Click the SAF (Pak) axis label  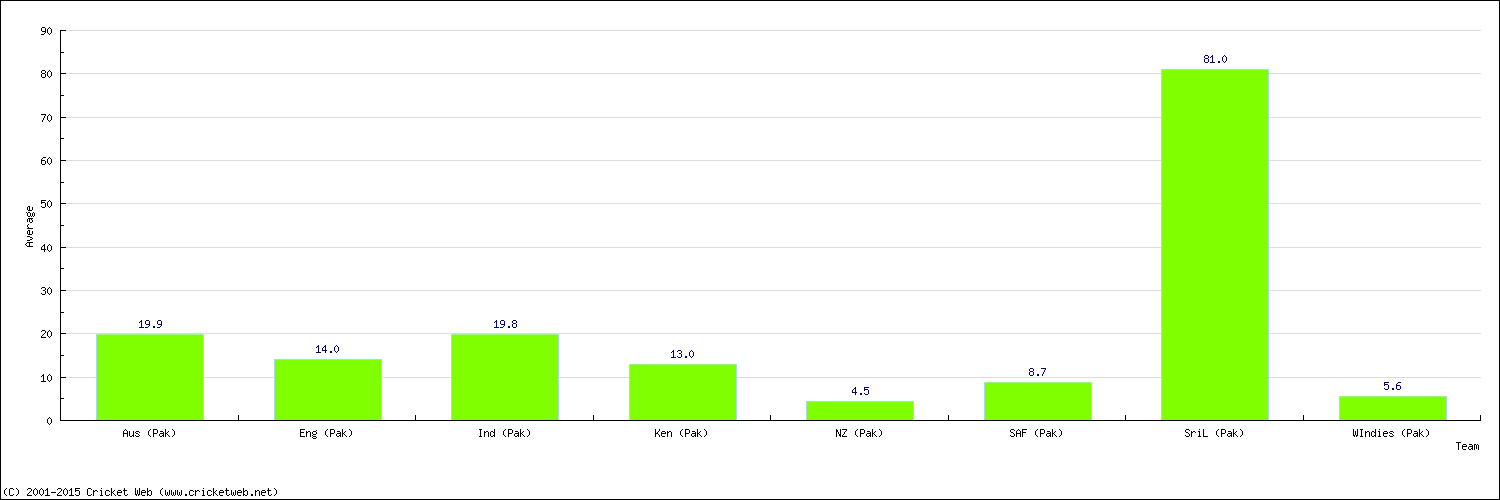pos(1038,433)
